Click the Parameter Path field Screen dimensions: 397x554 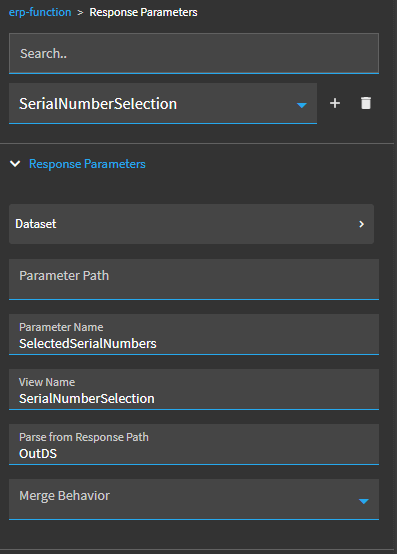click(x=194, y=279)
